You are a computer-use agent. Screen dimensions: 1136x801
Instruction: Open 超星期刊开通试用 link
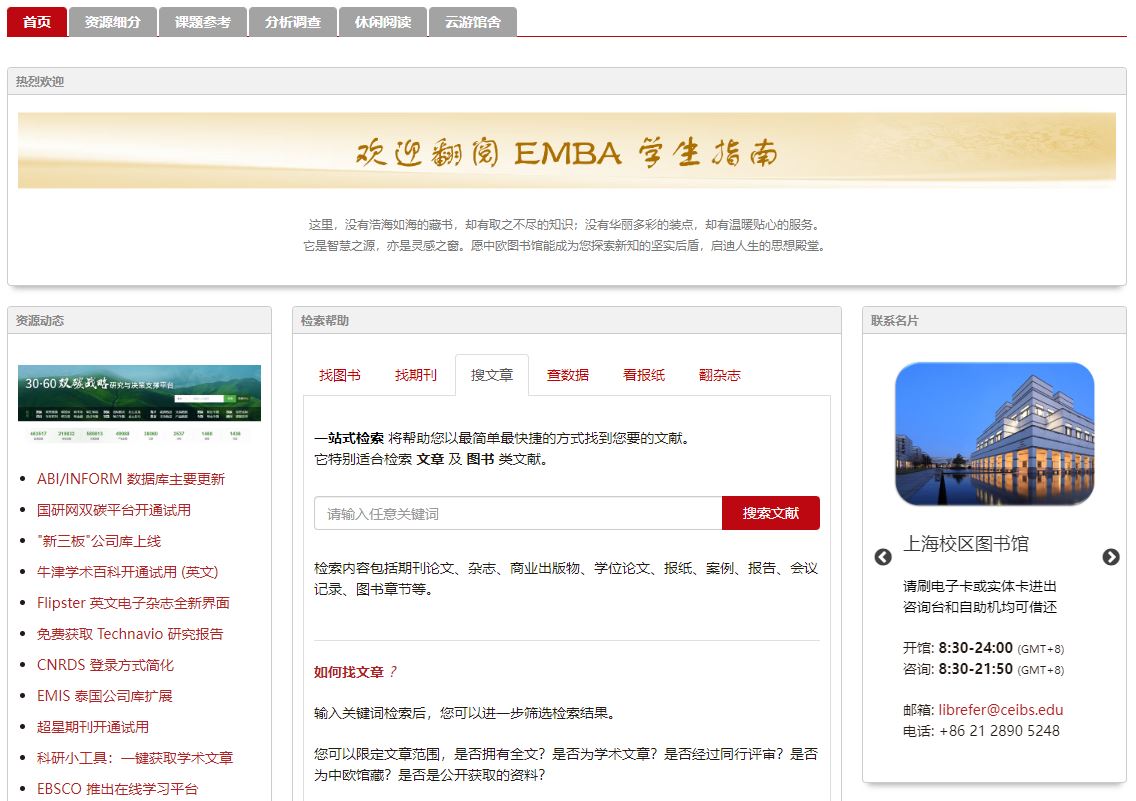[93, 727]
